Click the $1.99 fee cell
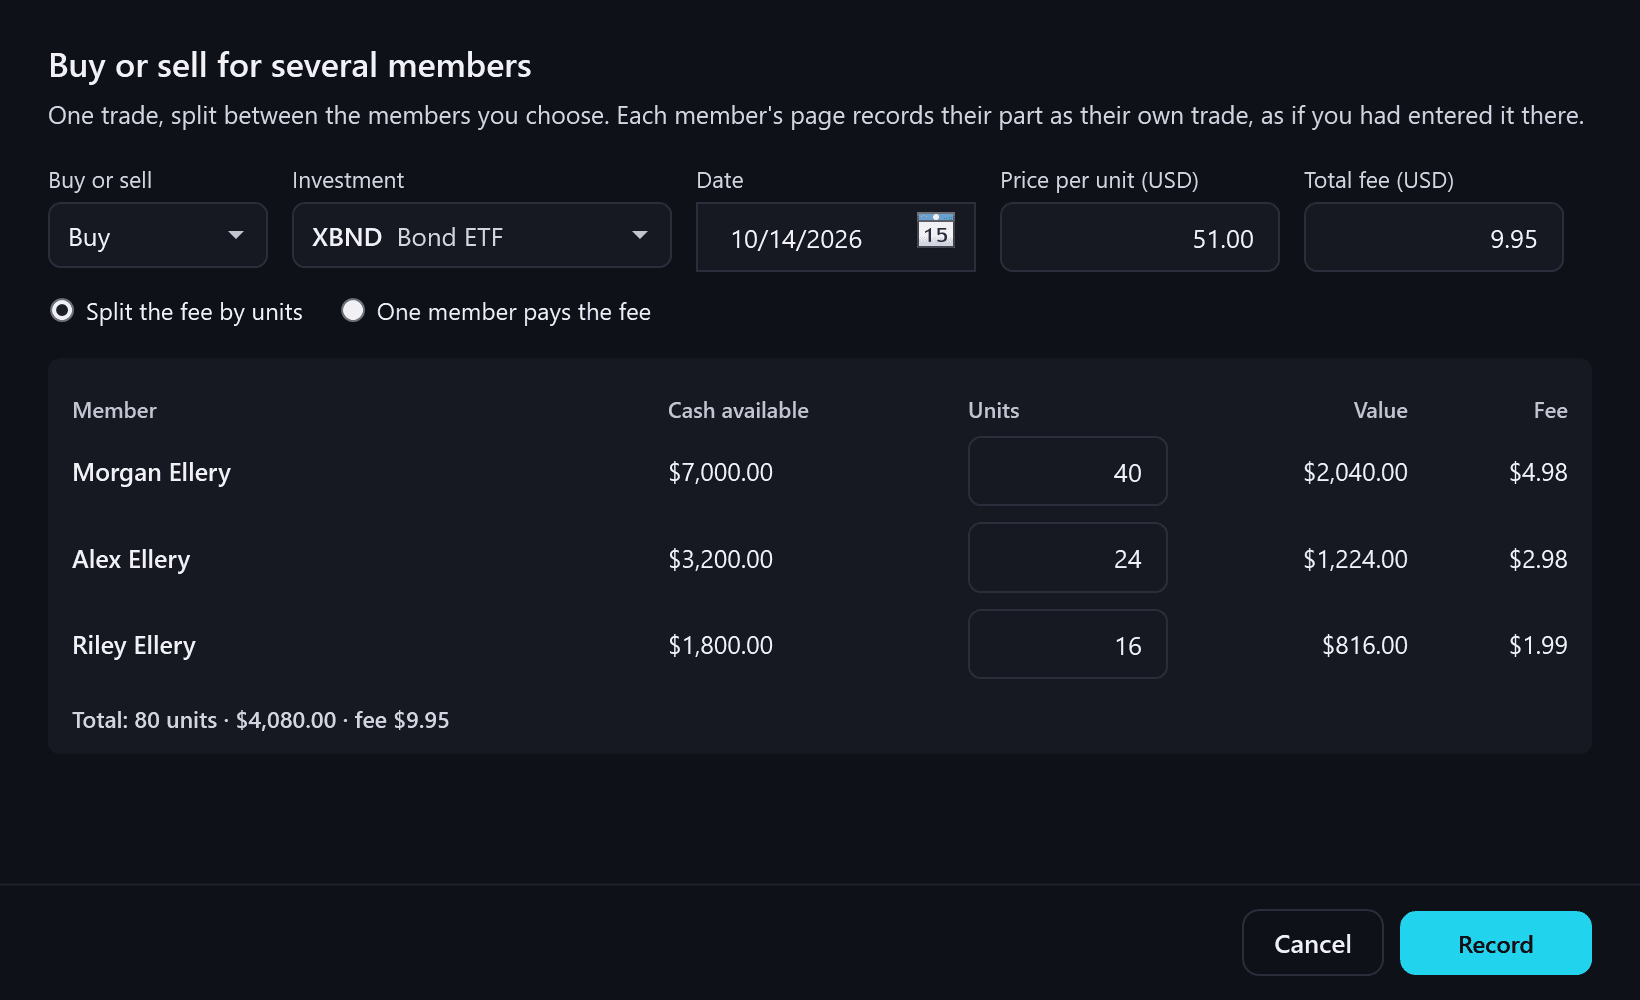Viewport: 1640px width, 1000px height. [1538, 645]
